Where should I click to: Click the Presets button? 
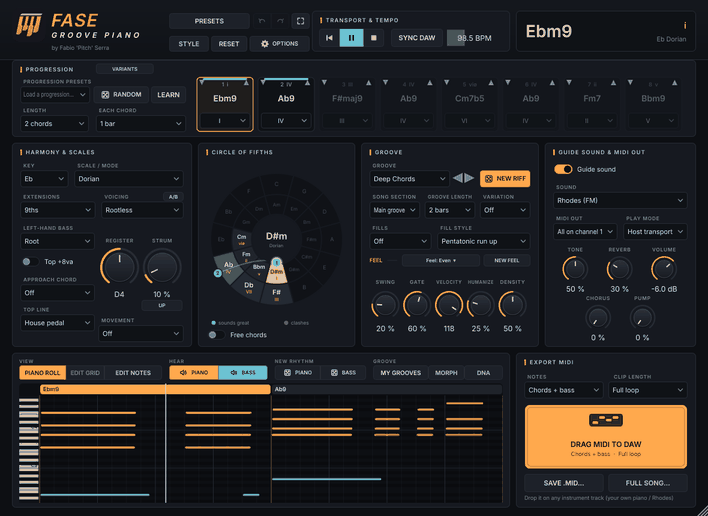pyautogui.click(x=209, y=21)
